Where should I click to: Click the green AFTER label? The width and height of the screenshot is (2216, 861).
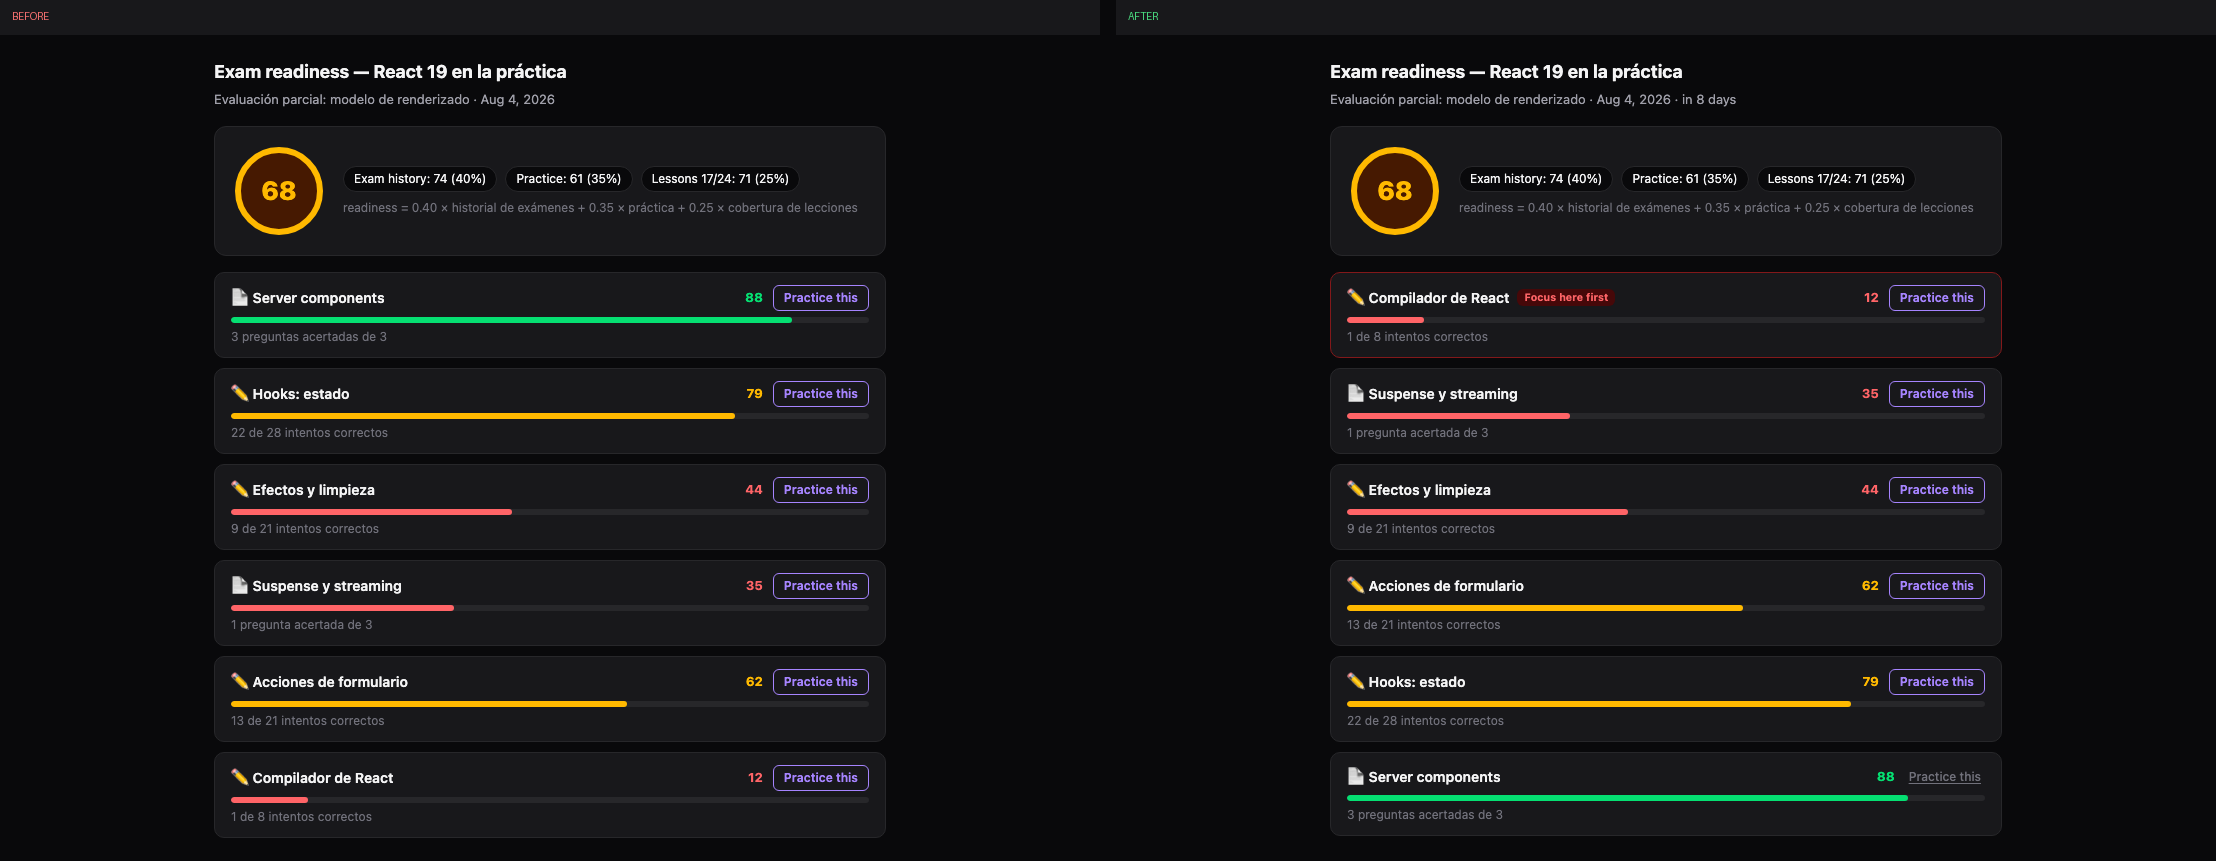pos(1143,16)
